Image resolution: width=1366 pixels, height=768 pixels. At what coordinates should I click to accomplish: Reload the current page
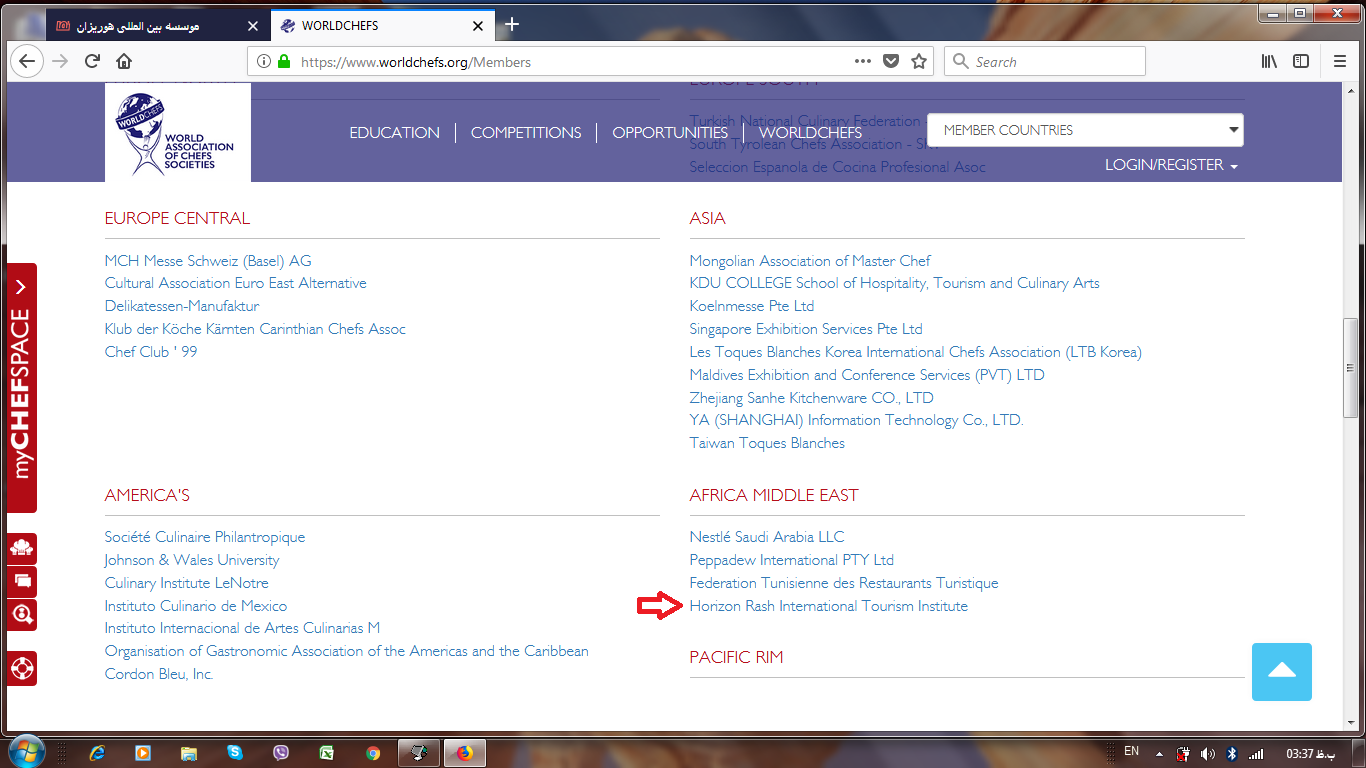pos(92,61)
